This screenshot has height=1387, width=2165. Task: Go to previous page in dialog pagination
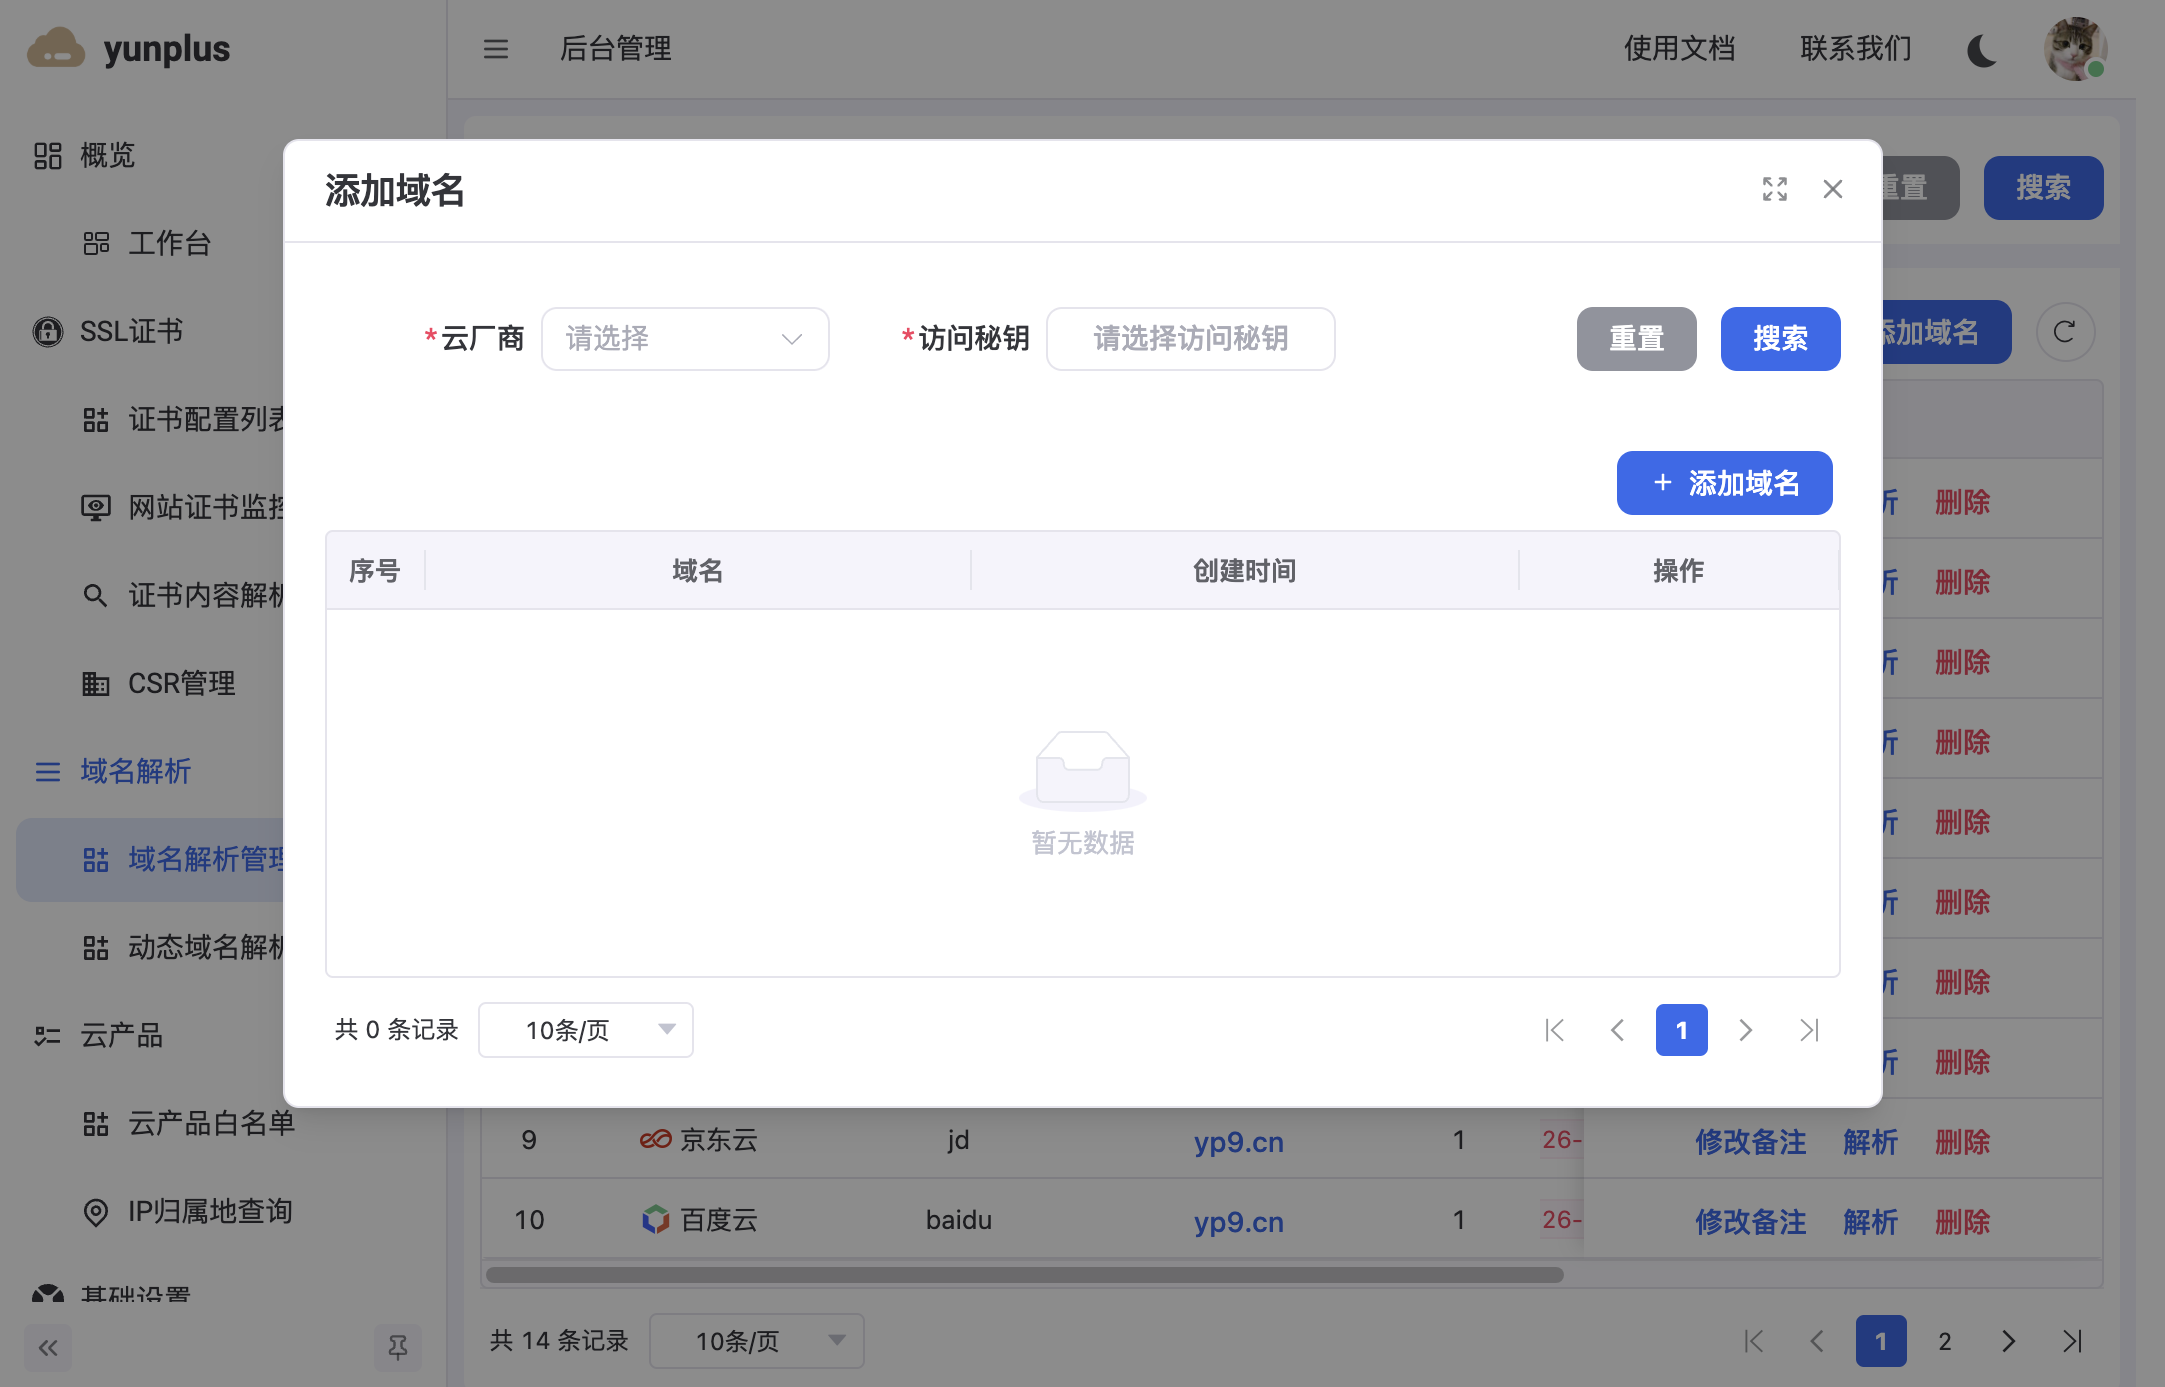coord(1617,1030)
